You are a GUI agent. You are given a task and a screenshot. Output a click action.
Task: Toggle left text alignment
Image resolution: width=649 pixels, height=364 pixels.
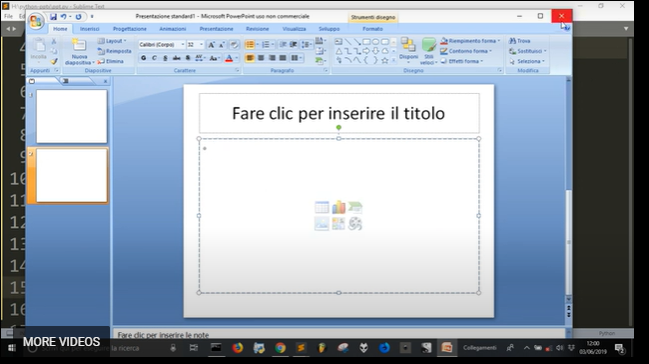pos(250,58)
